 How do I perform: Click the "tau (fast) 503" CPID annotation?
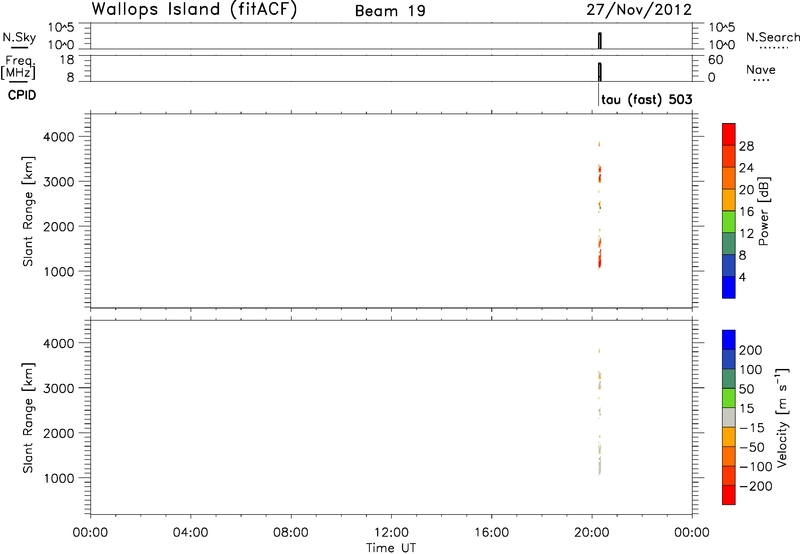click(646, 99)
